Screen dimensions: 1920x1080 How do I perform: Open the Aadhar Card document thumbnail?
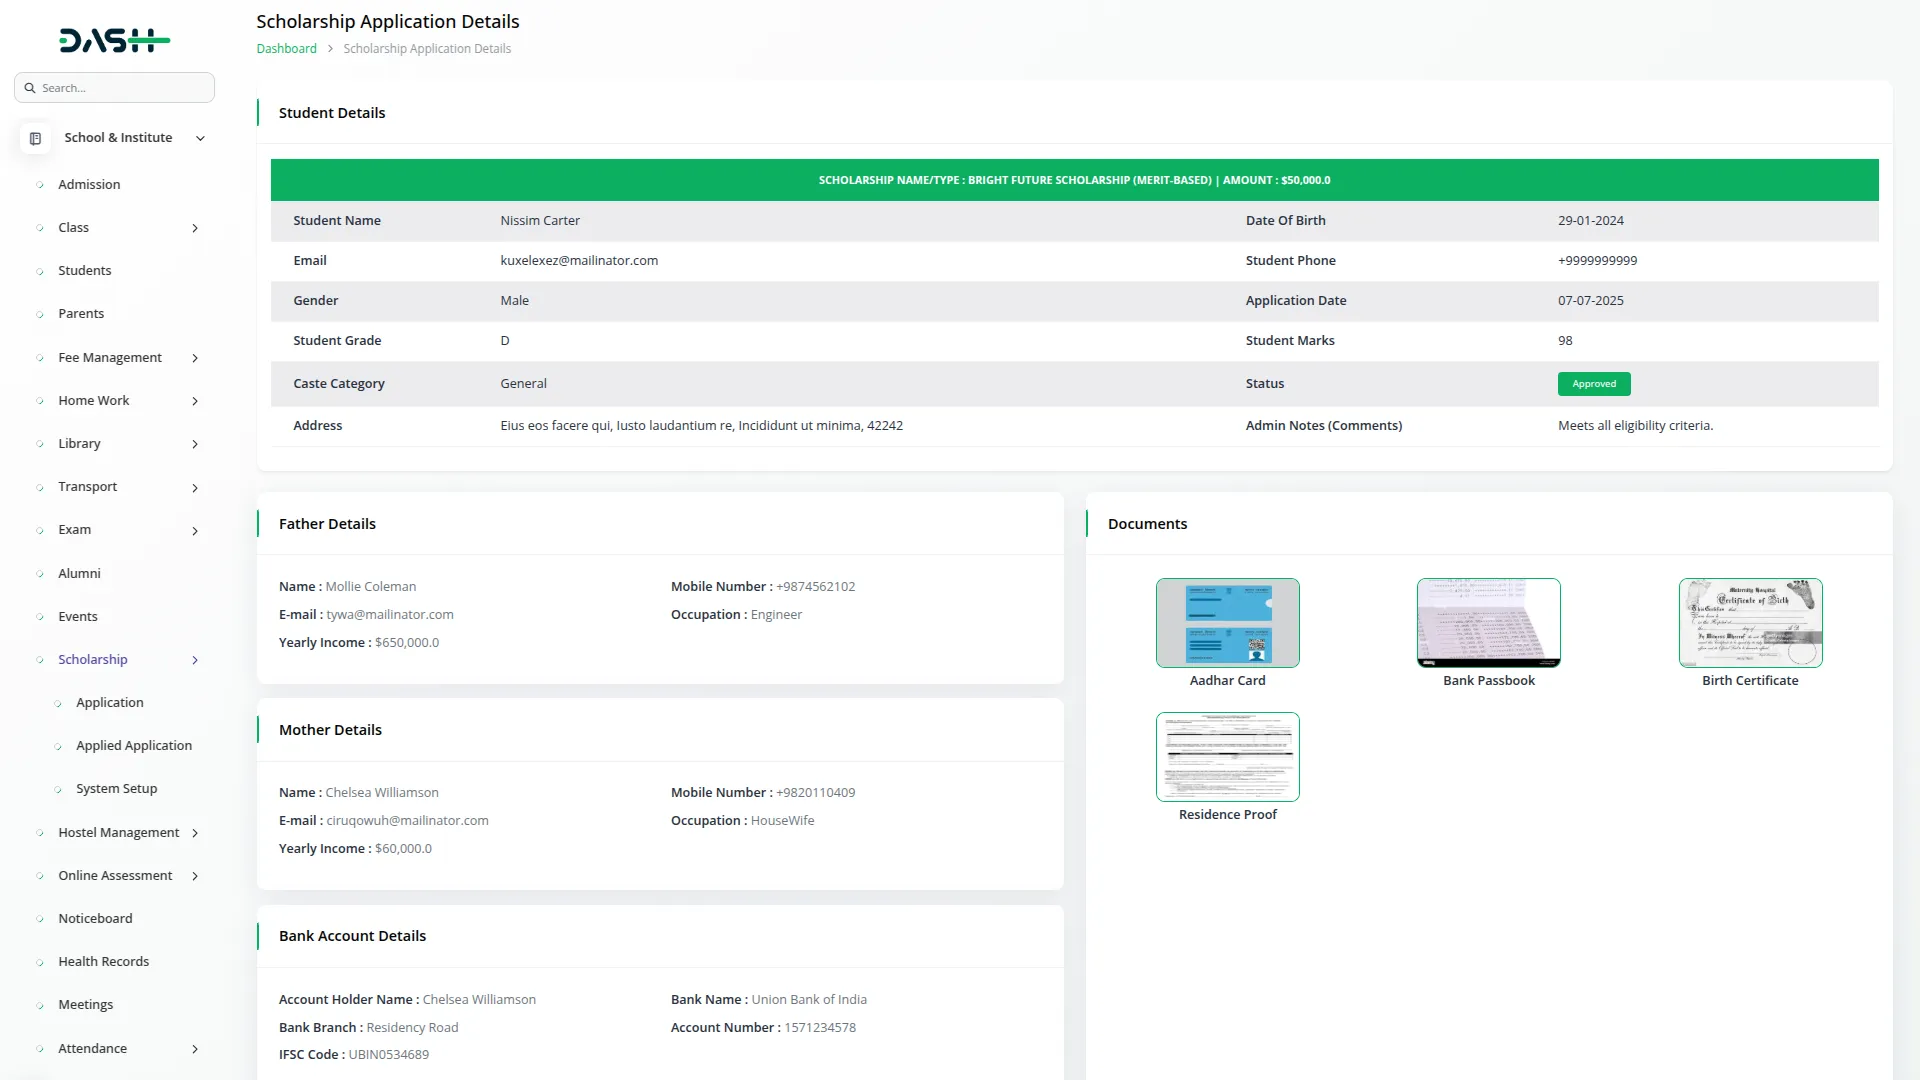coord(1227,622)
